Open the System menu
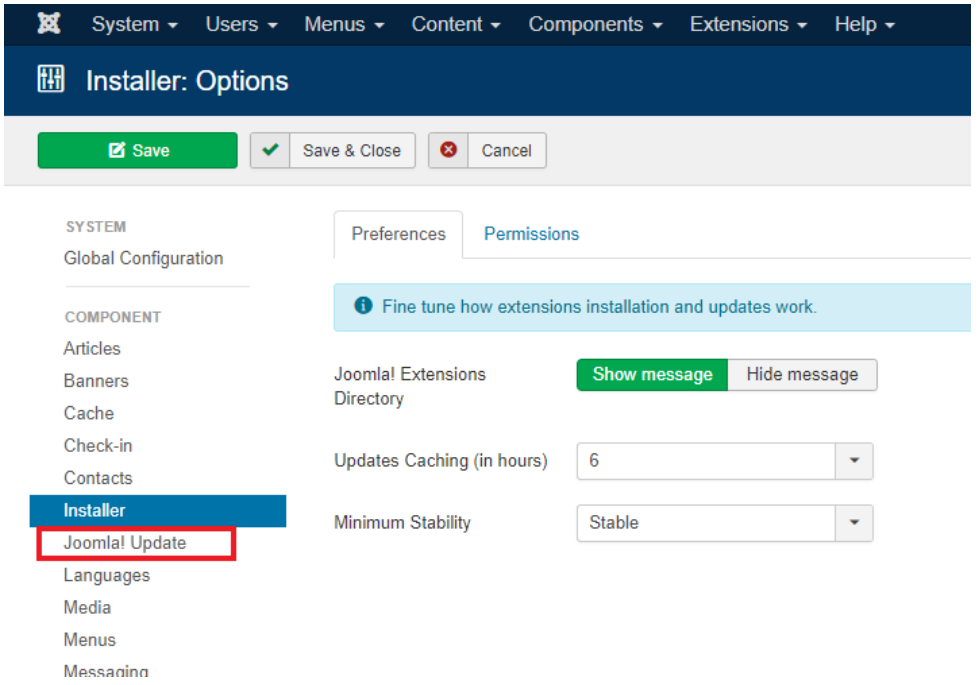Screen dimensions: 978x685 (134, 24)
